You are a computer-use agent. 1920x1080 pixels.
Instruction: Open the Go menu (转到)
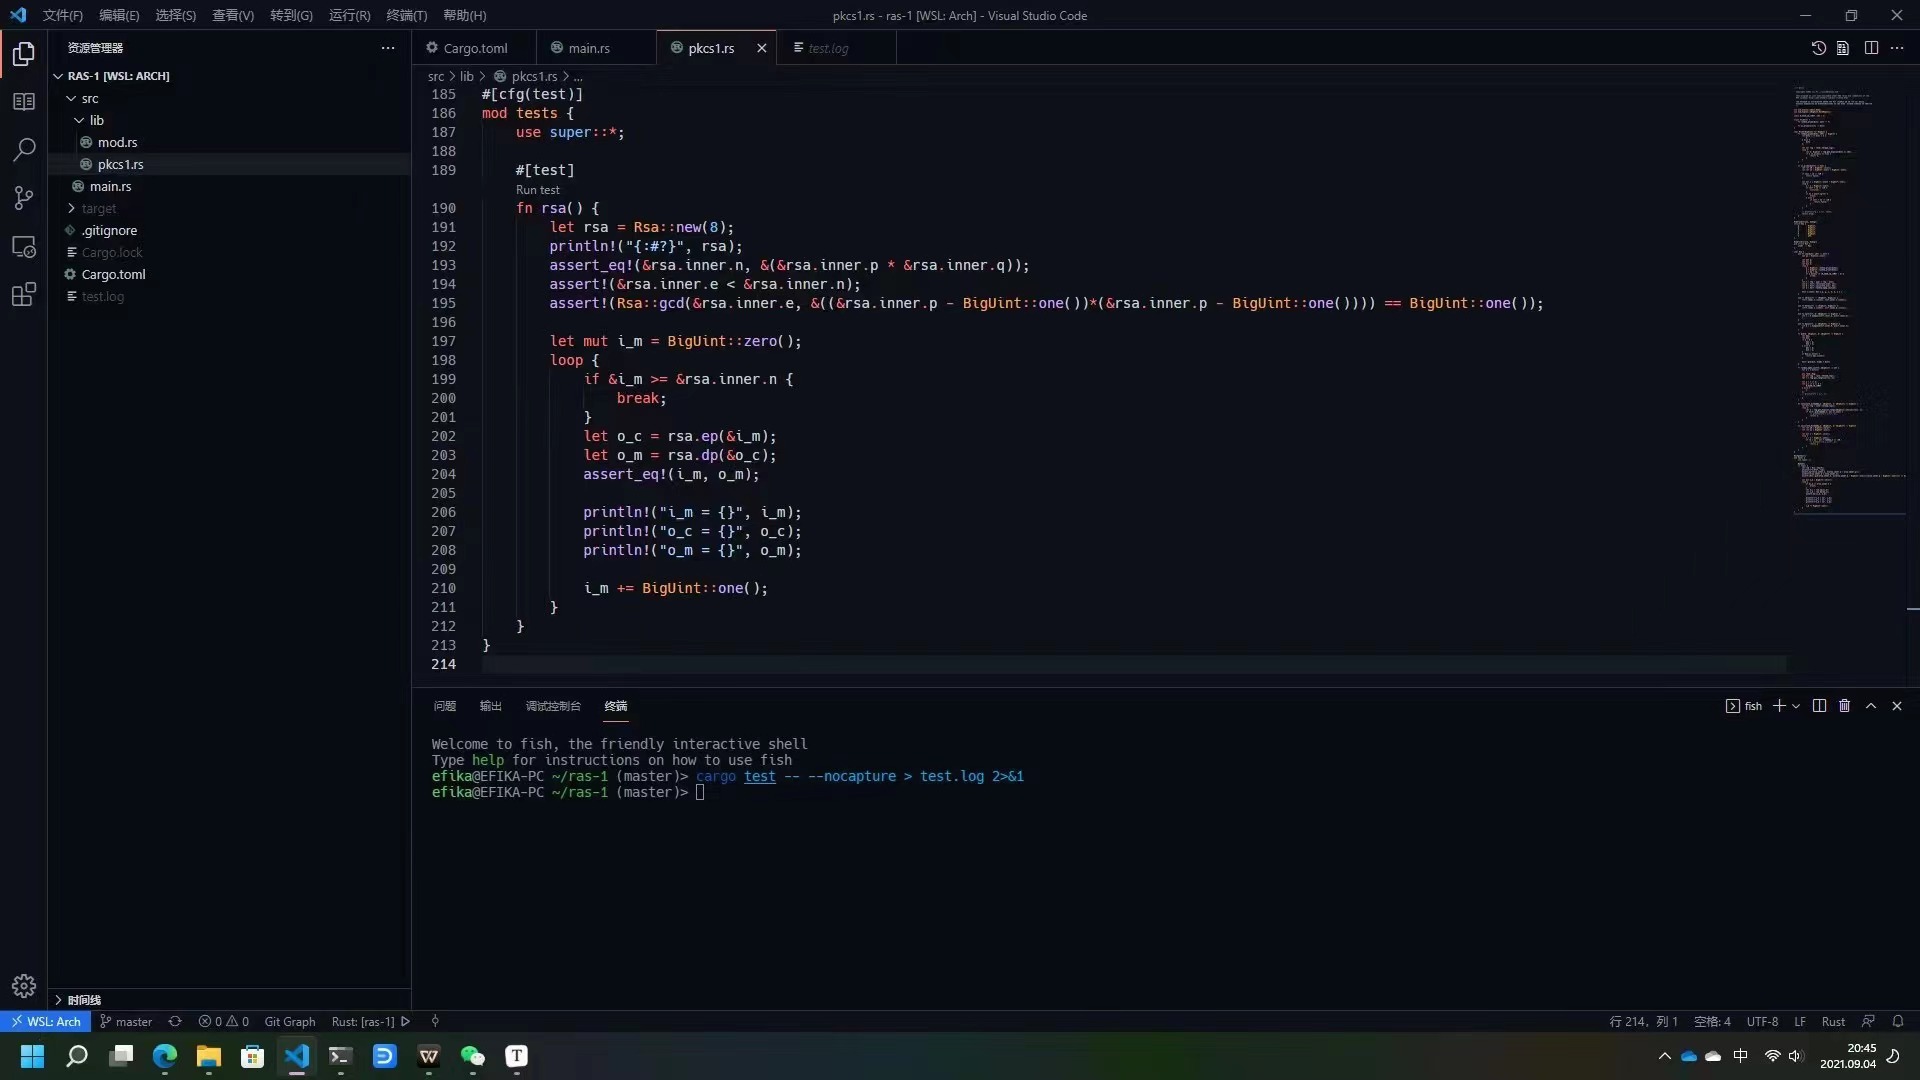[x=291, y=15]
